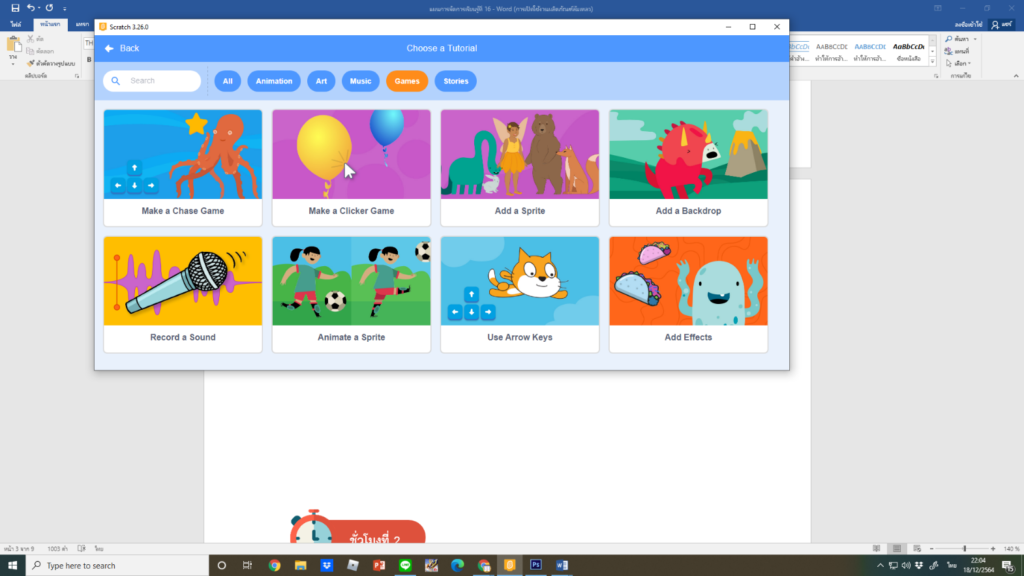This screenshot has width=1024, height=576.
Task: Click the LINE app taskbar icon
Action: [x=405, y=565]
